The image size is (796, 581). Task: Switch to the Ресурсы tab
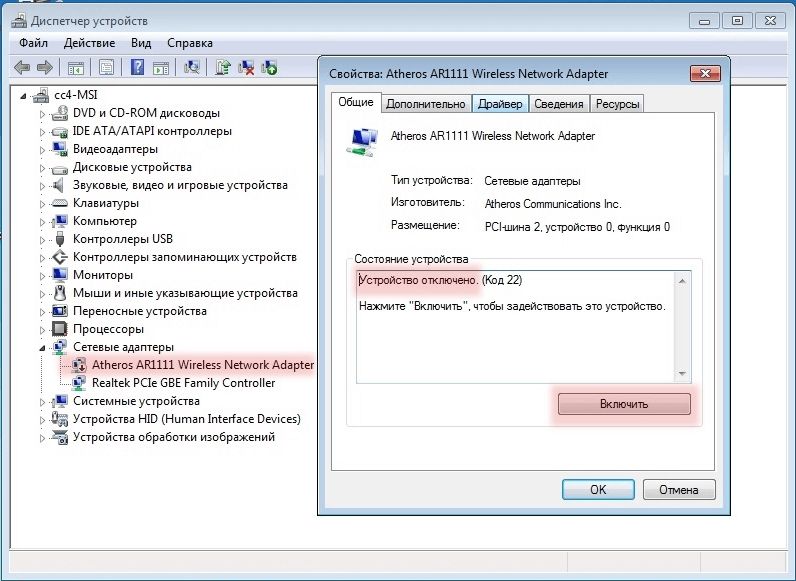pyautogui.click(x=617, y=104)
